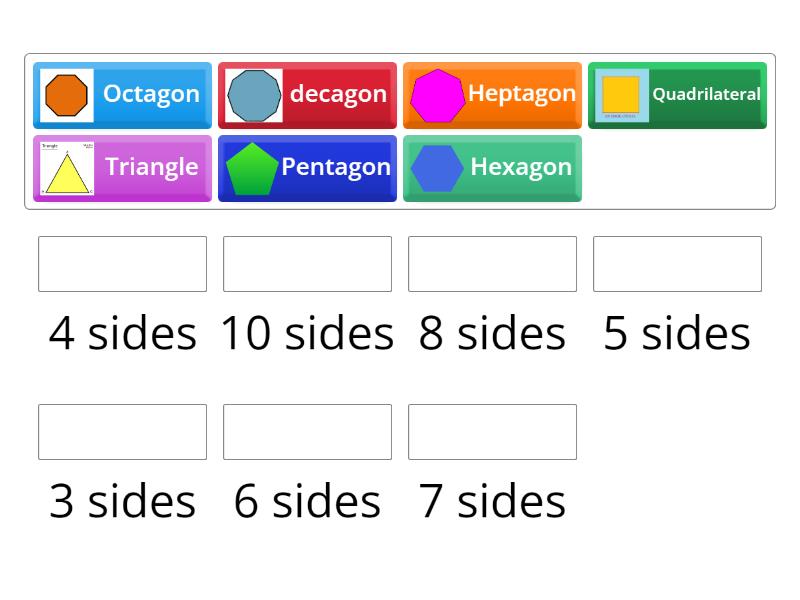Select the Pentagon answer tile
Viewport: 800px width, 600px height.
307,167
